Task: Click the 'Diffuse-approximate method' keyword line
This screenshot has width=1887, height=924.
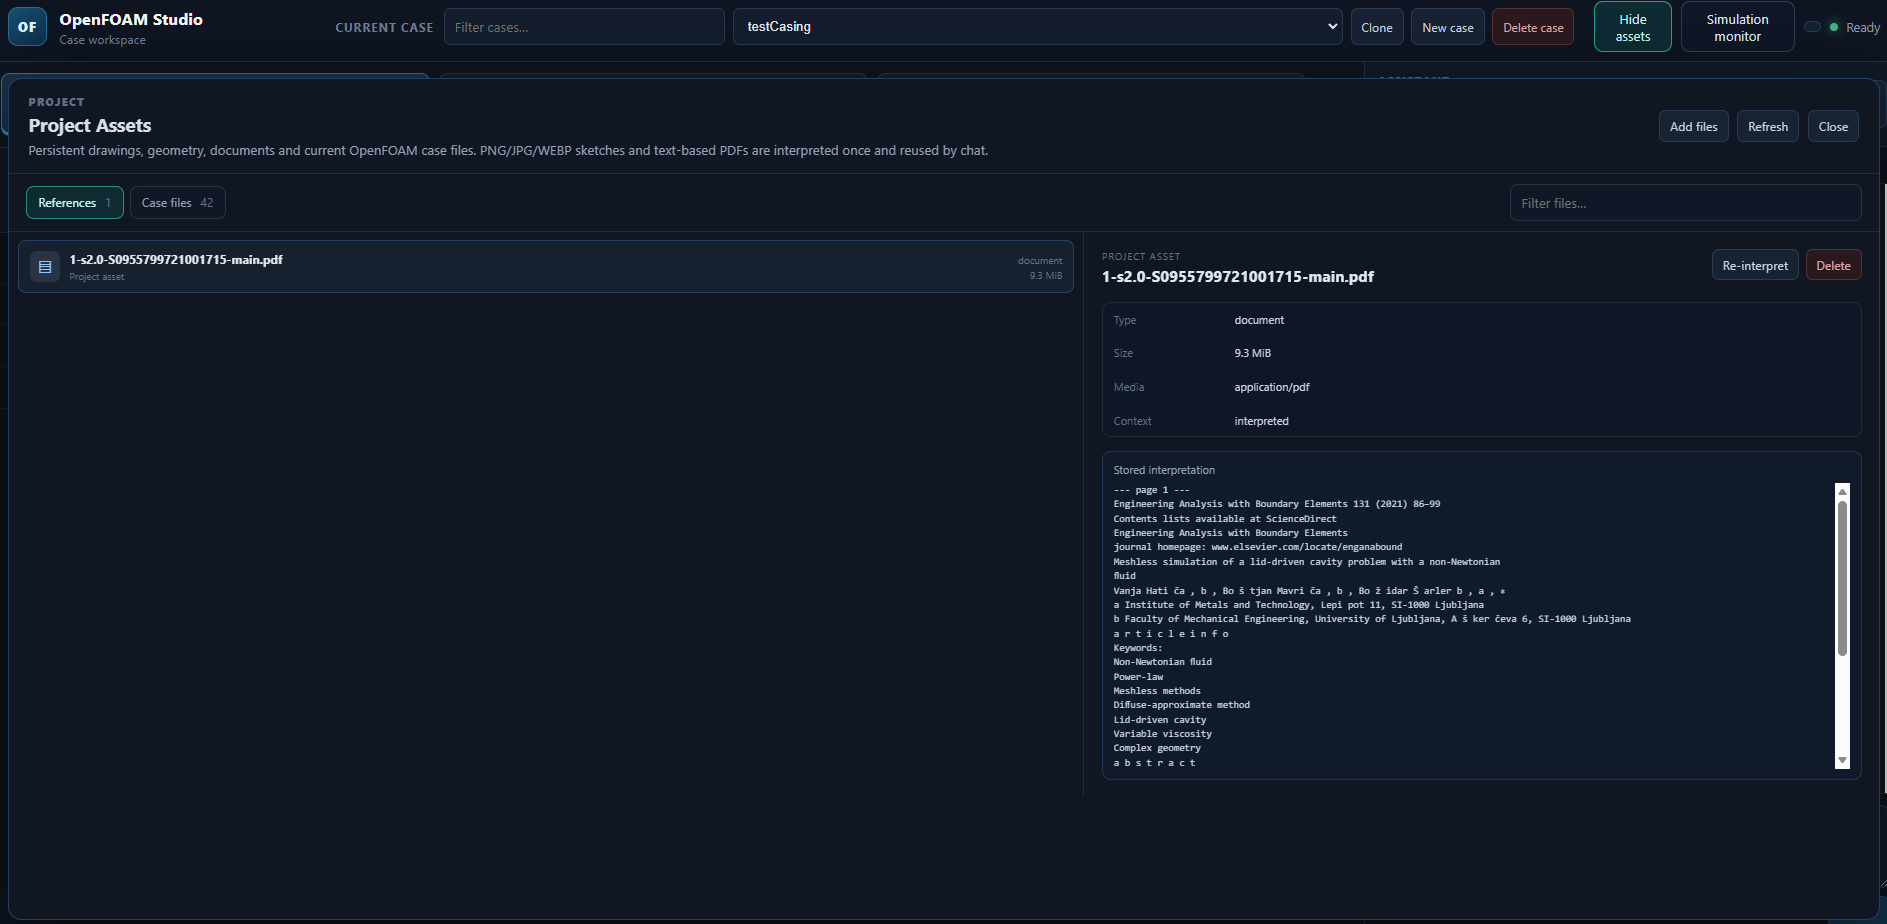Action: coord(1181,705)
